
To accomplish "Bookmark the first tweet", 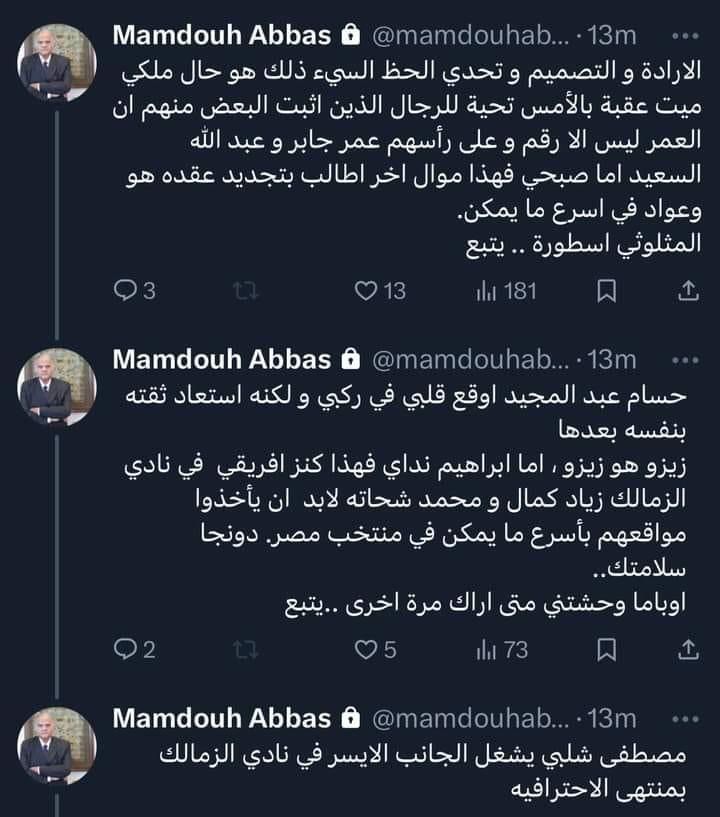I will point(605,291).
